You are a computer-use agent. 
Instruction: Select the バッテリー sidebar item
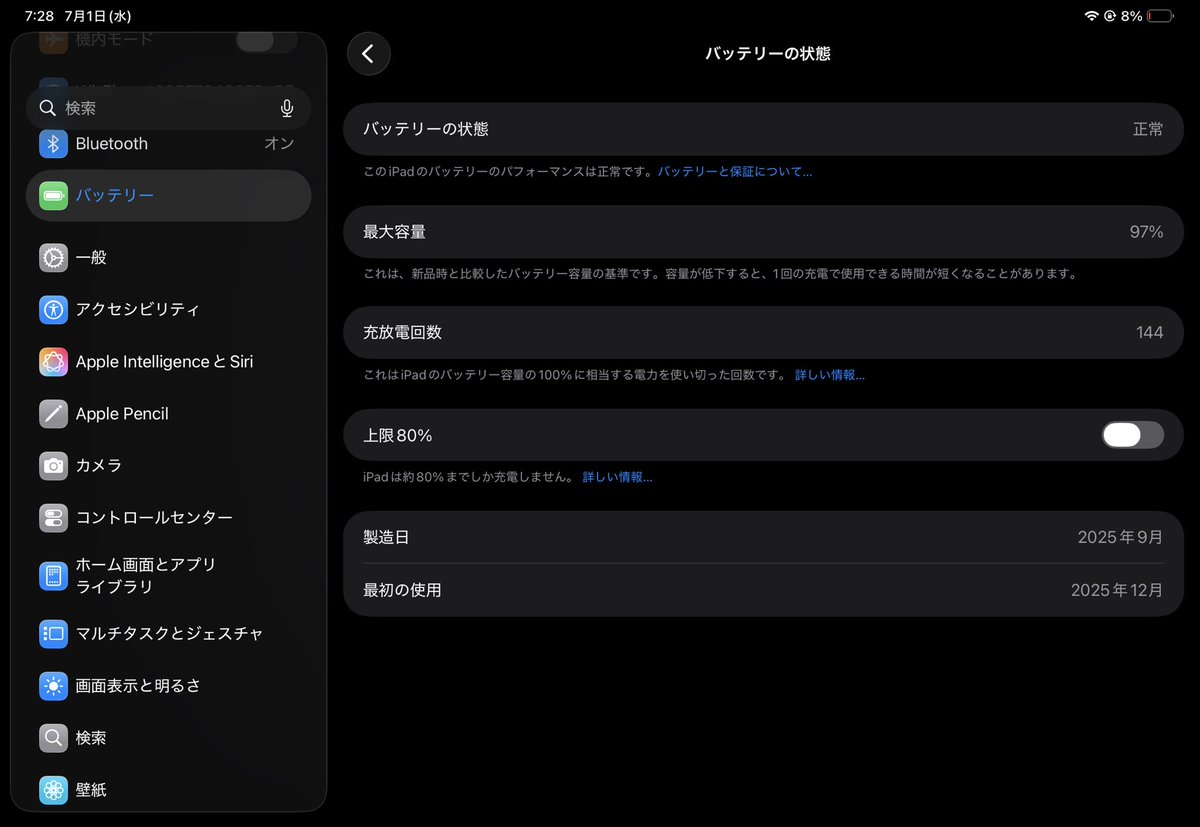[x=168, y=196]
